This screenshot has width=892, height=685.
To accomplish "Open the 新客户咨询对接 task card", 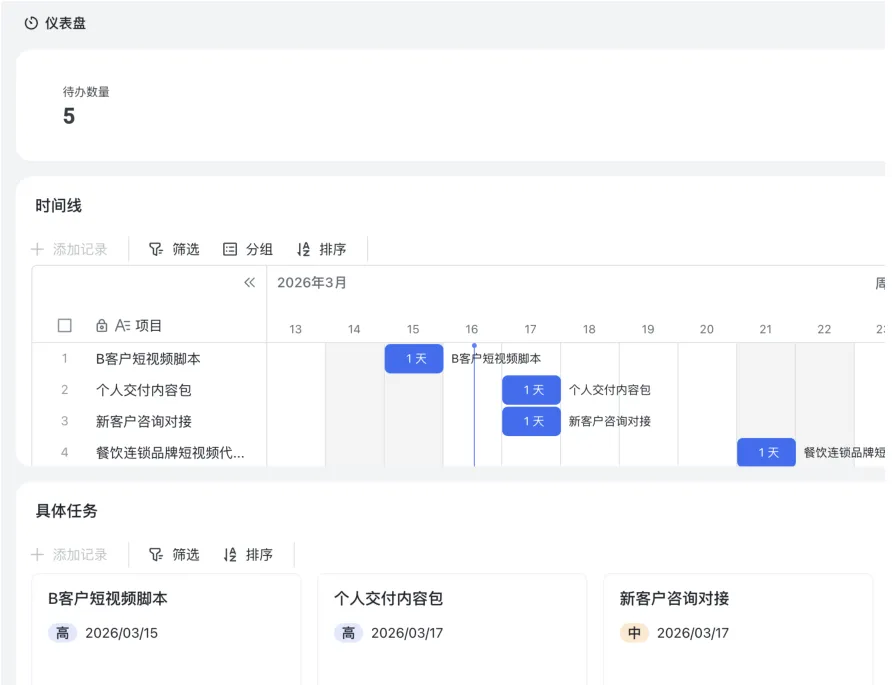I will click(738, 629).
